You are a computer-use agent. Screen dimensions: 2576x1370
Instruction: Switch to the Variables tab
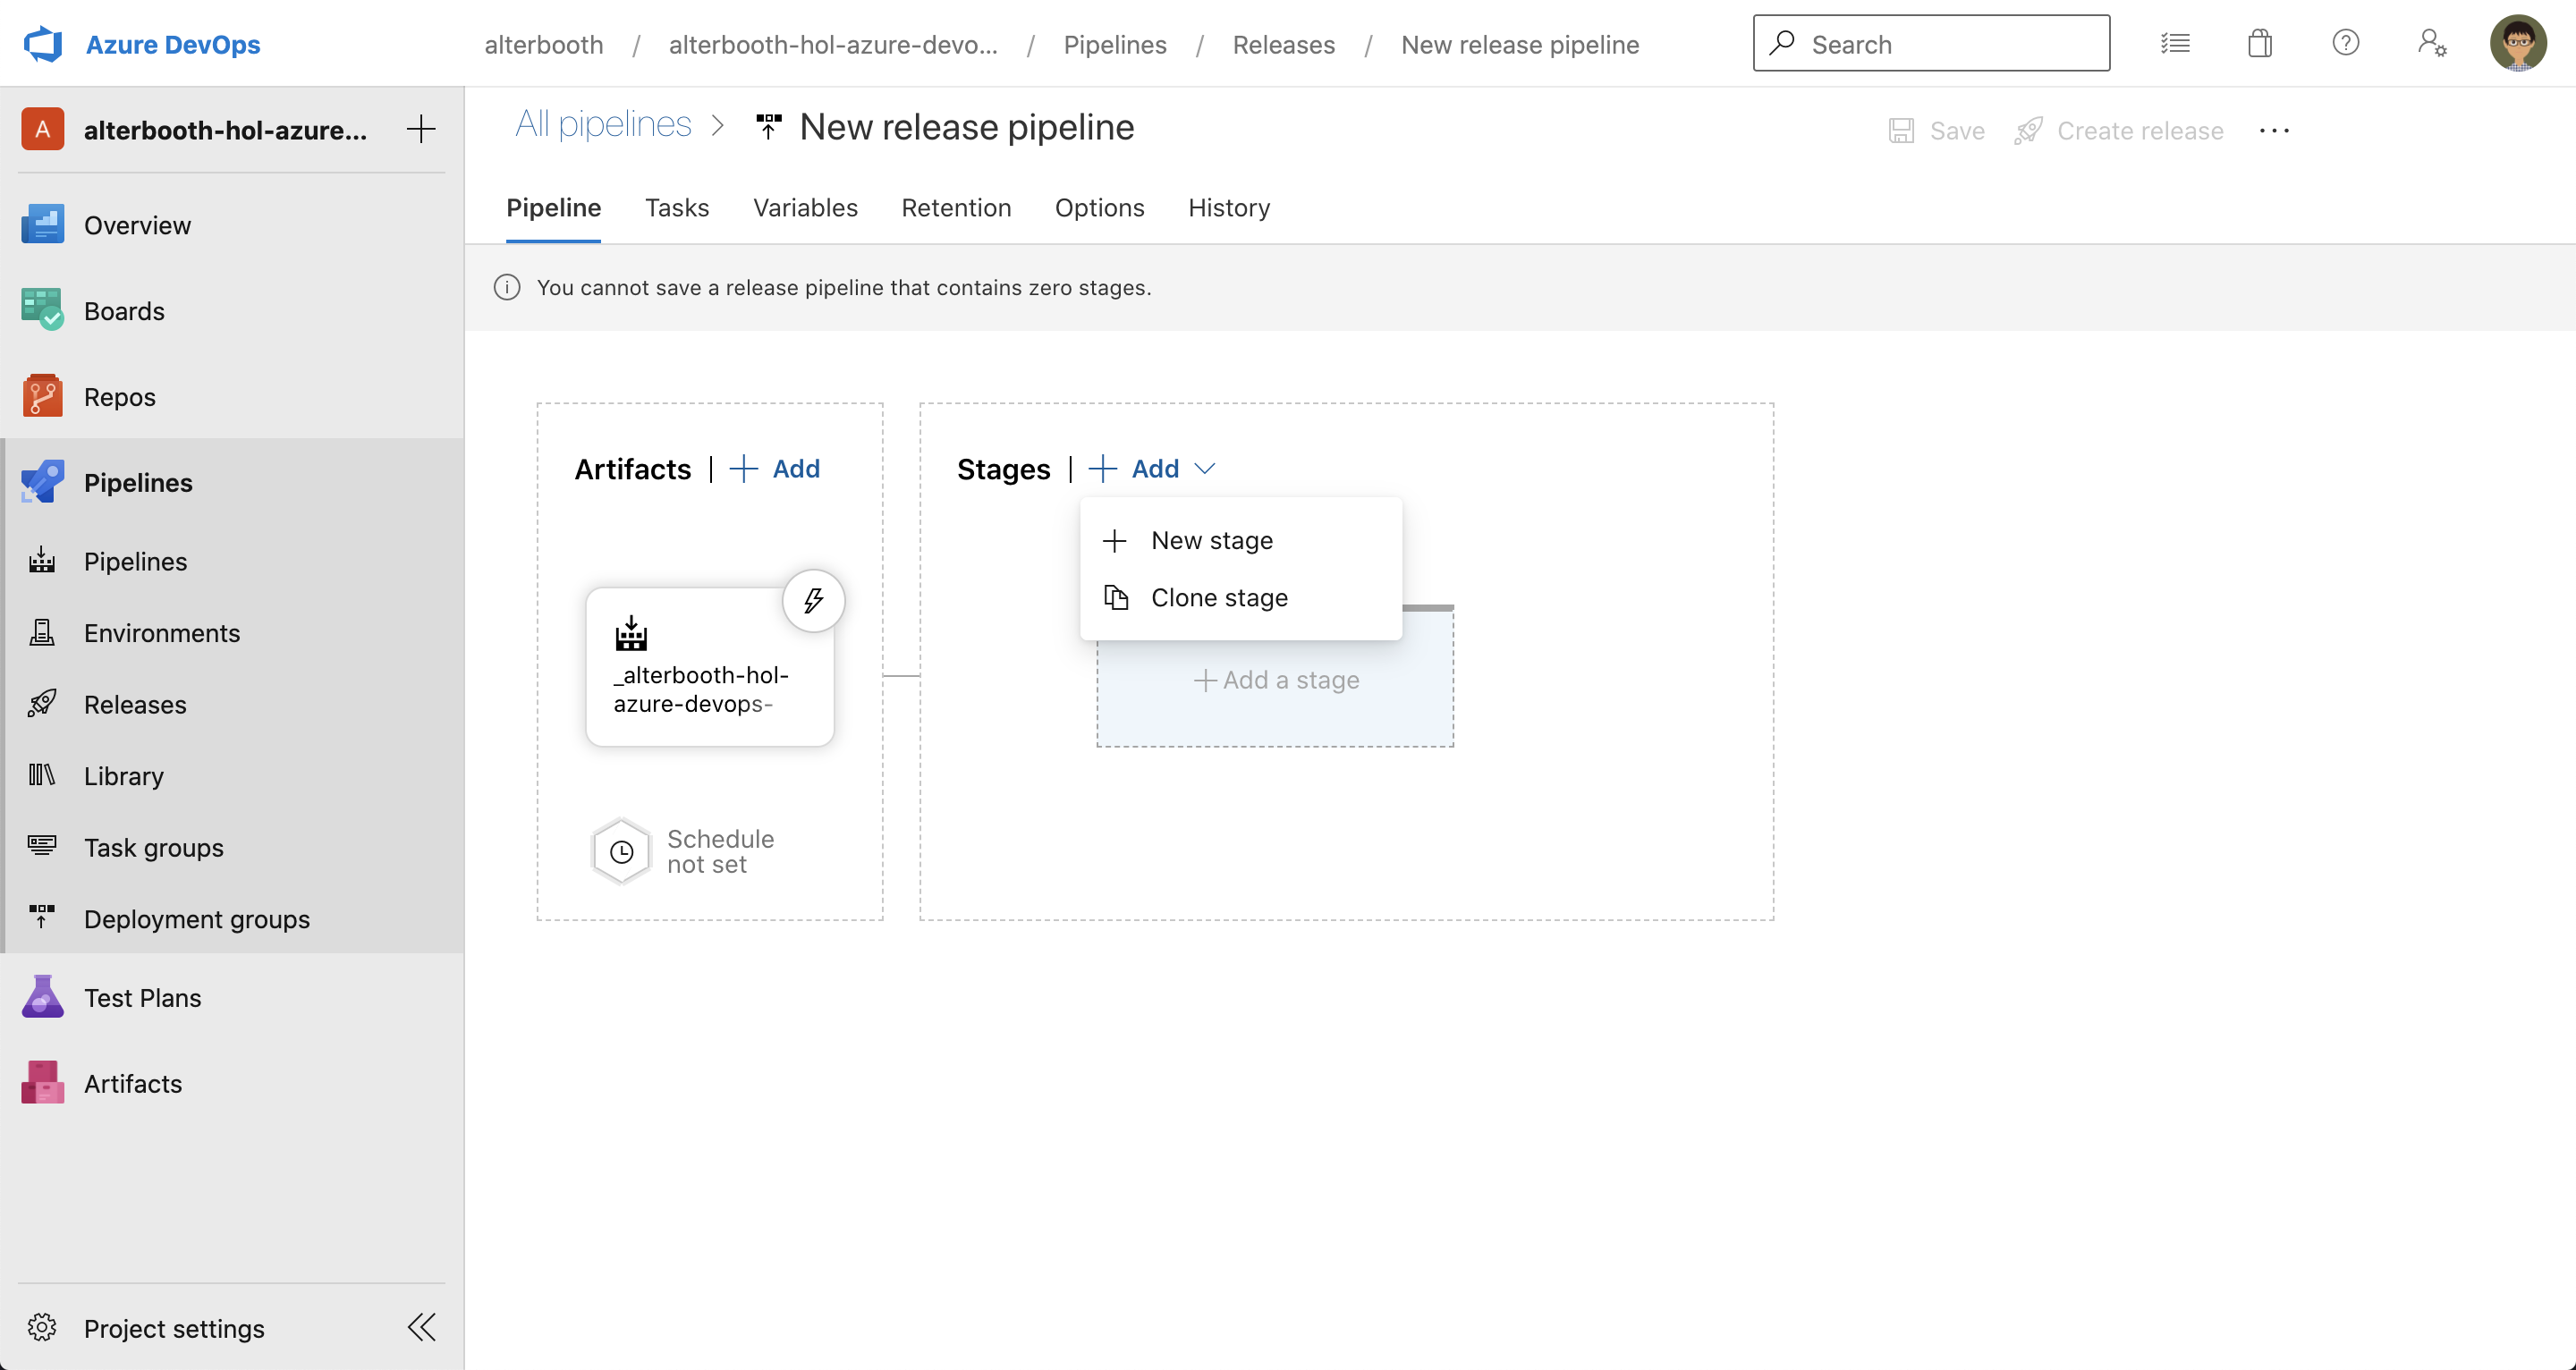click(x=804, y=208)
